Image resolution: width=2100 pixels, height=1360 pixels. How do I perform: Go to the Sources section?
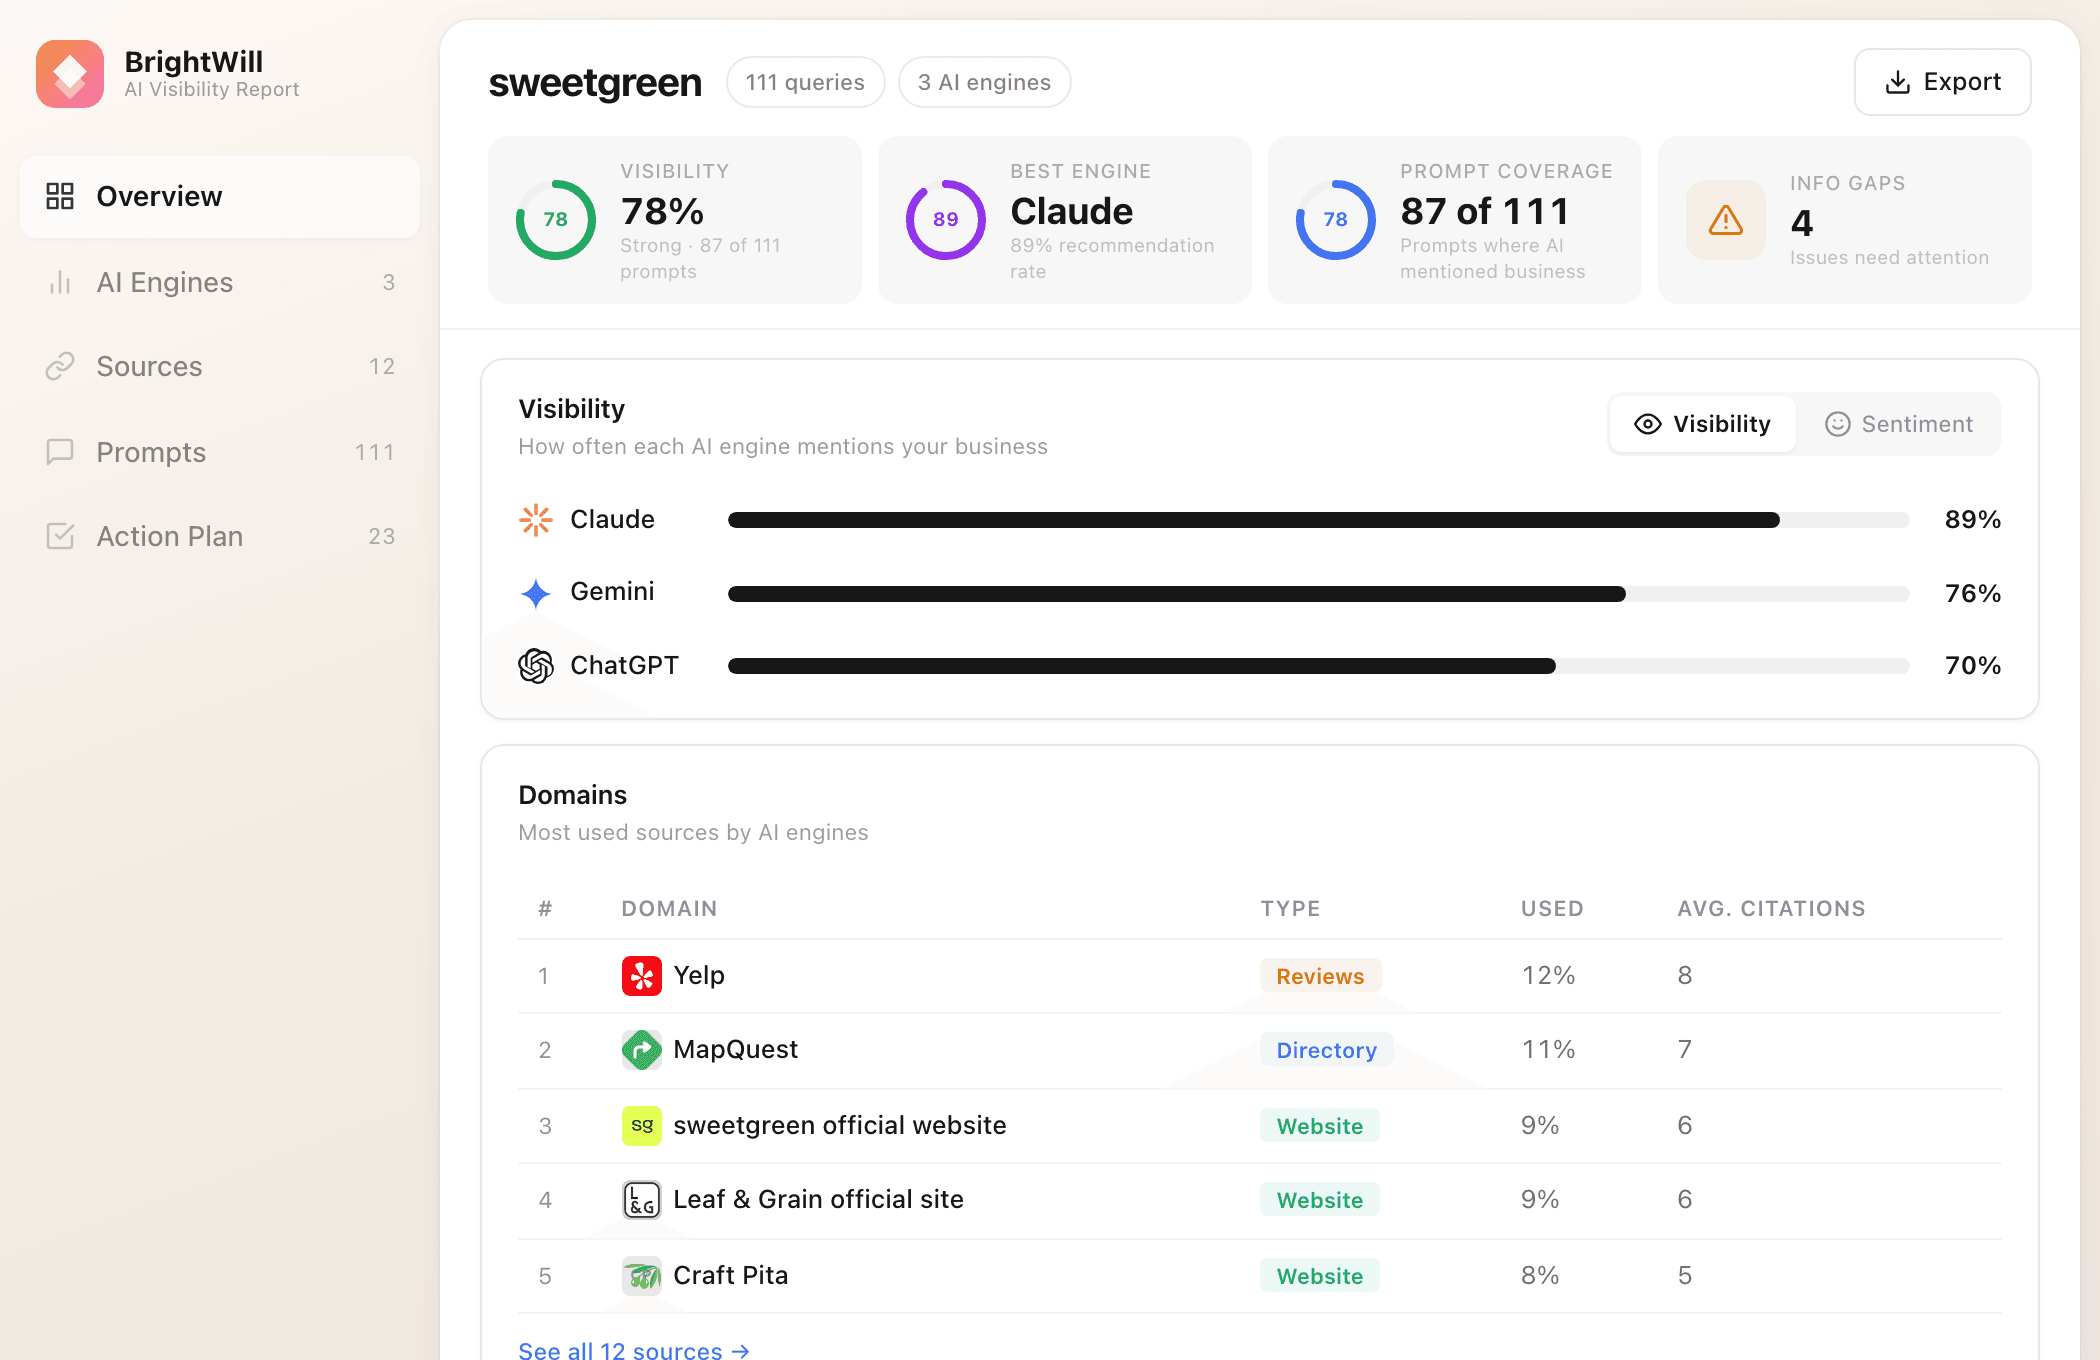220,367
